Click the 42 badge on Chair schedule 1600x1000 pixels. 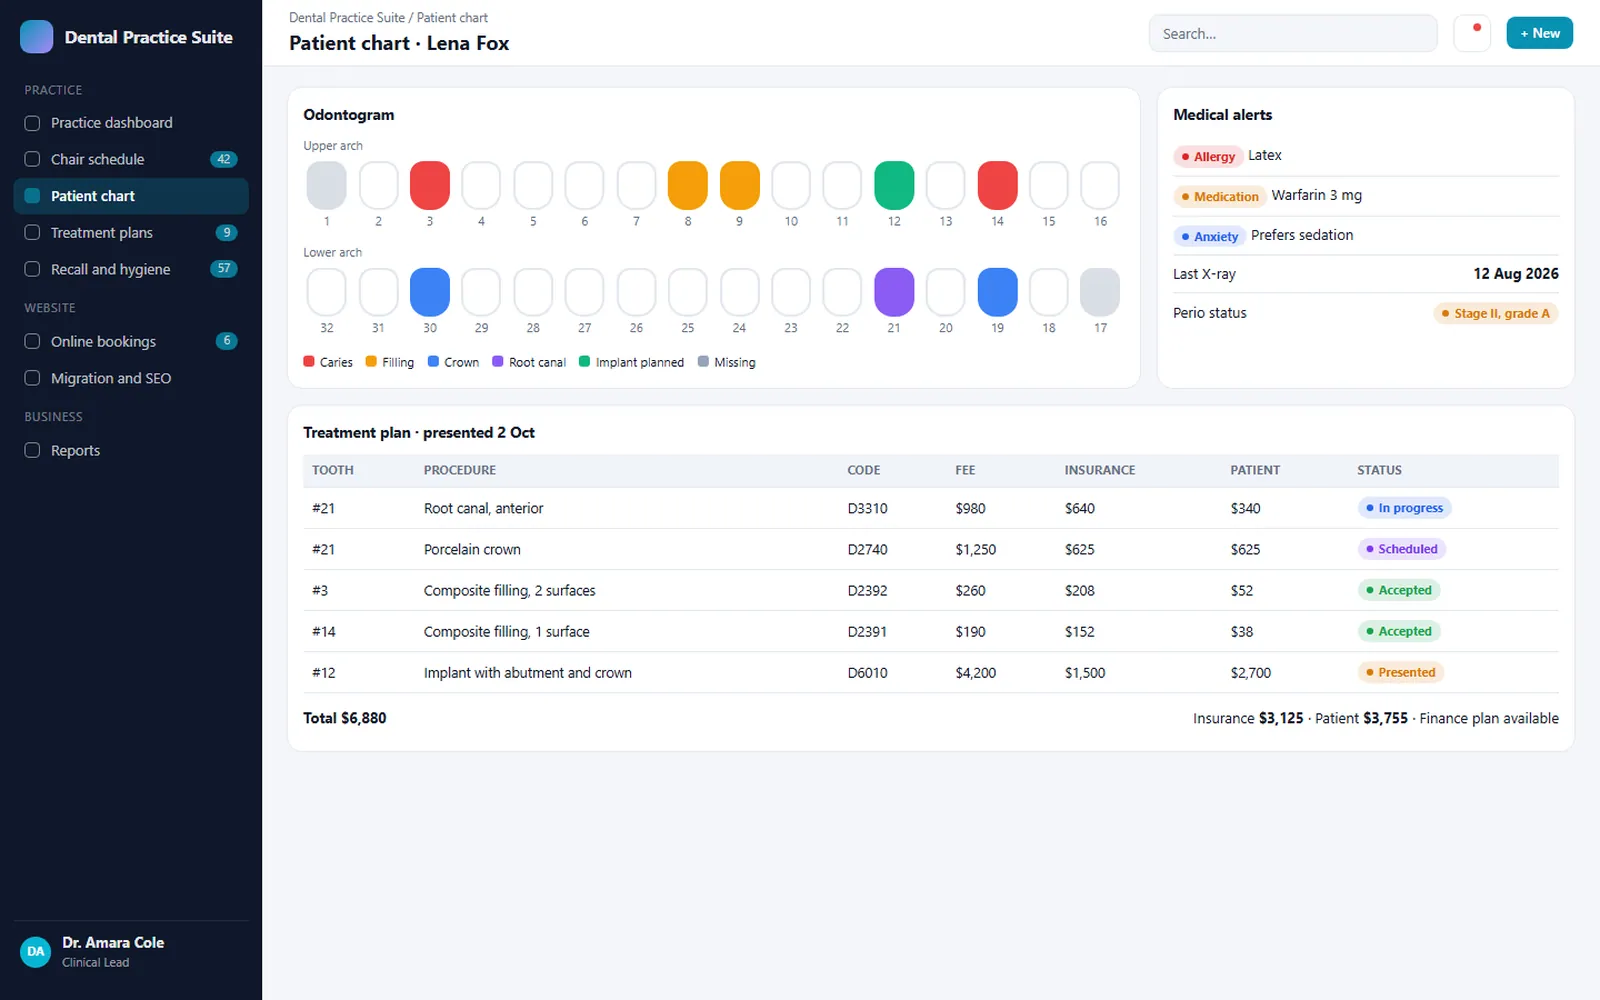pos(223,159)
